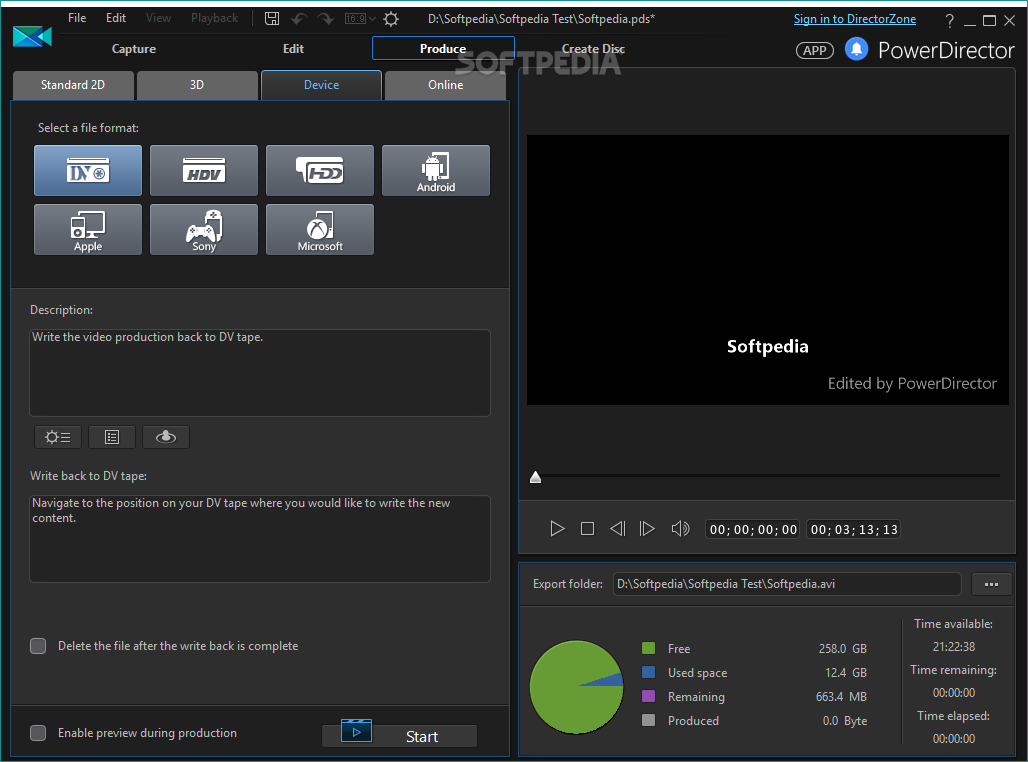Image resolution: width=1028 pixels, height=762 pixels.
Task: Open the Edit menu
Action: coord(116,18)
